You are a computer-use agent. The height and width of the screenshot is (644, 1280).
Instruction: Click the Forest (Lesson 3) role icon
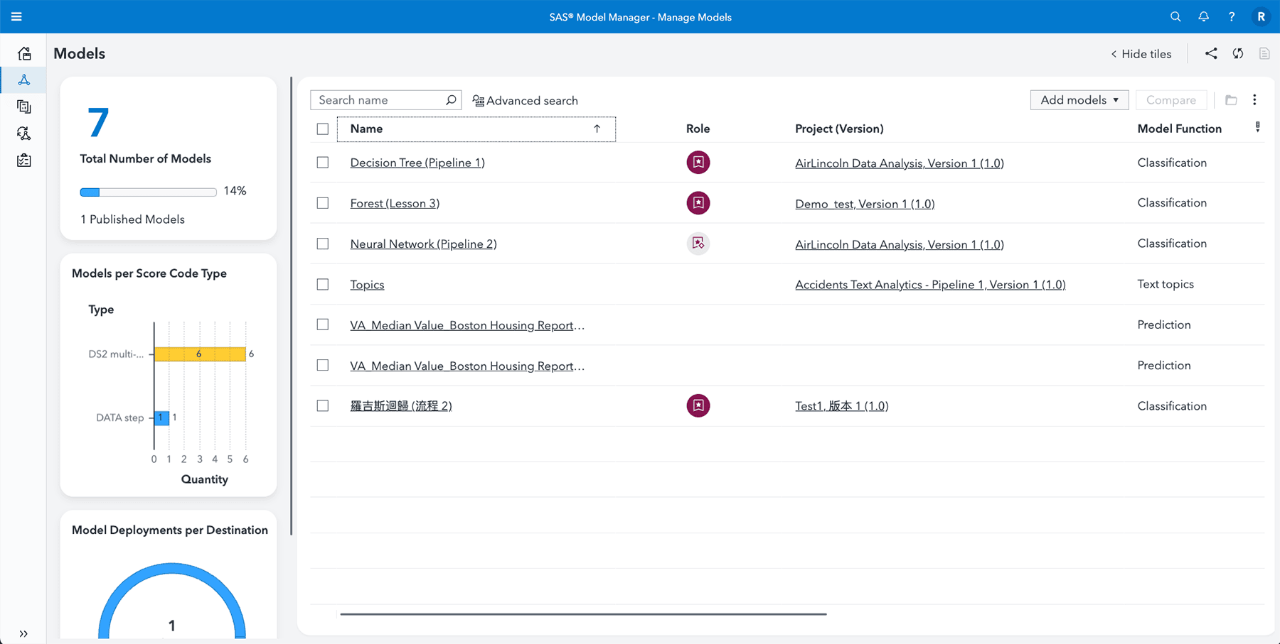click(x=698, y=203)
